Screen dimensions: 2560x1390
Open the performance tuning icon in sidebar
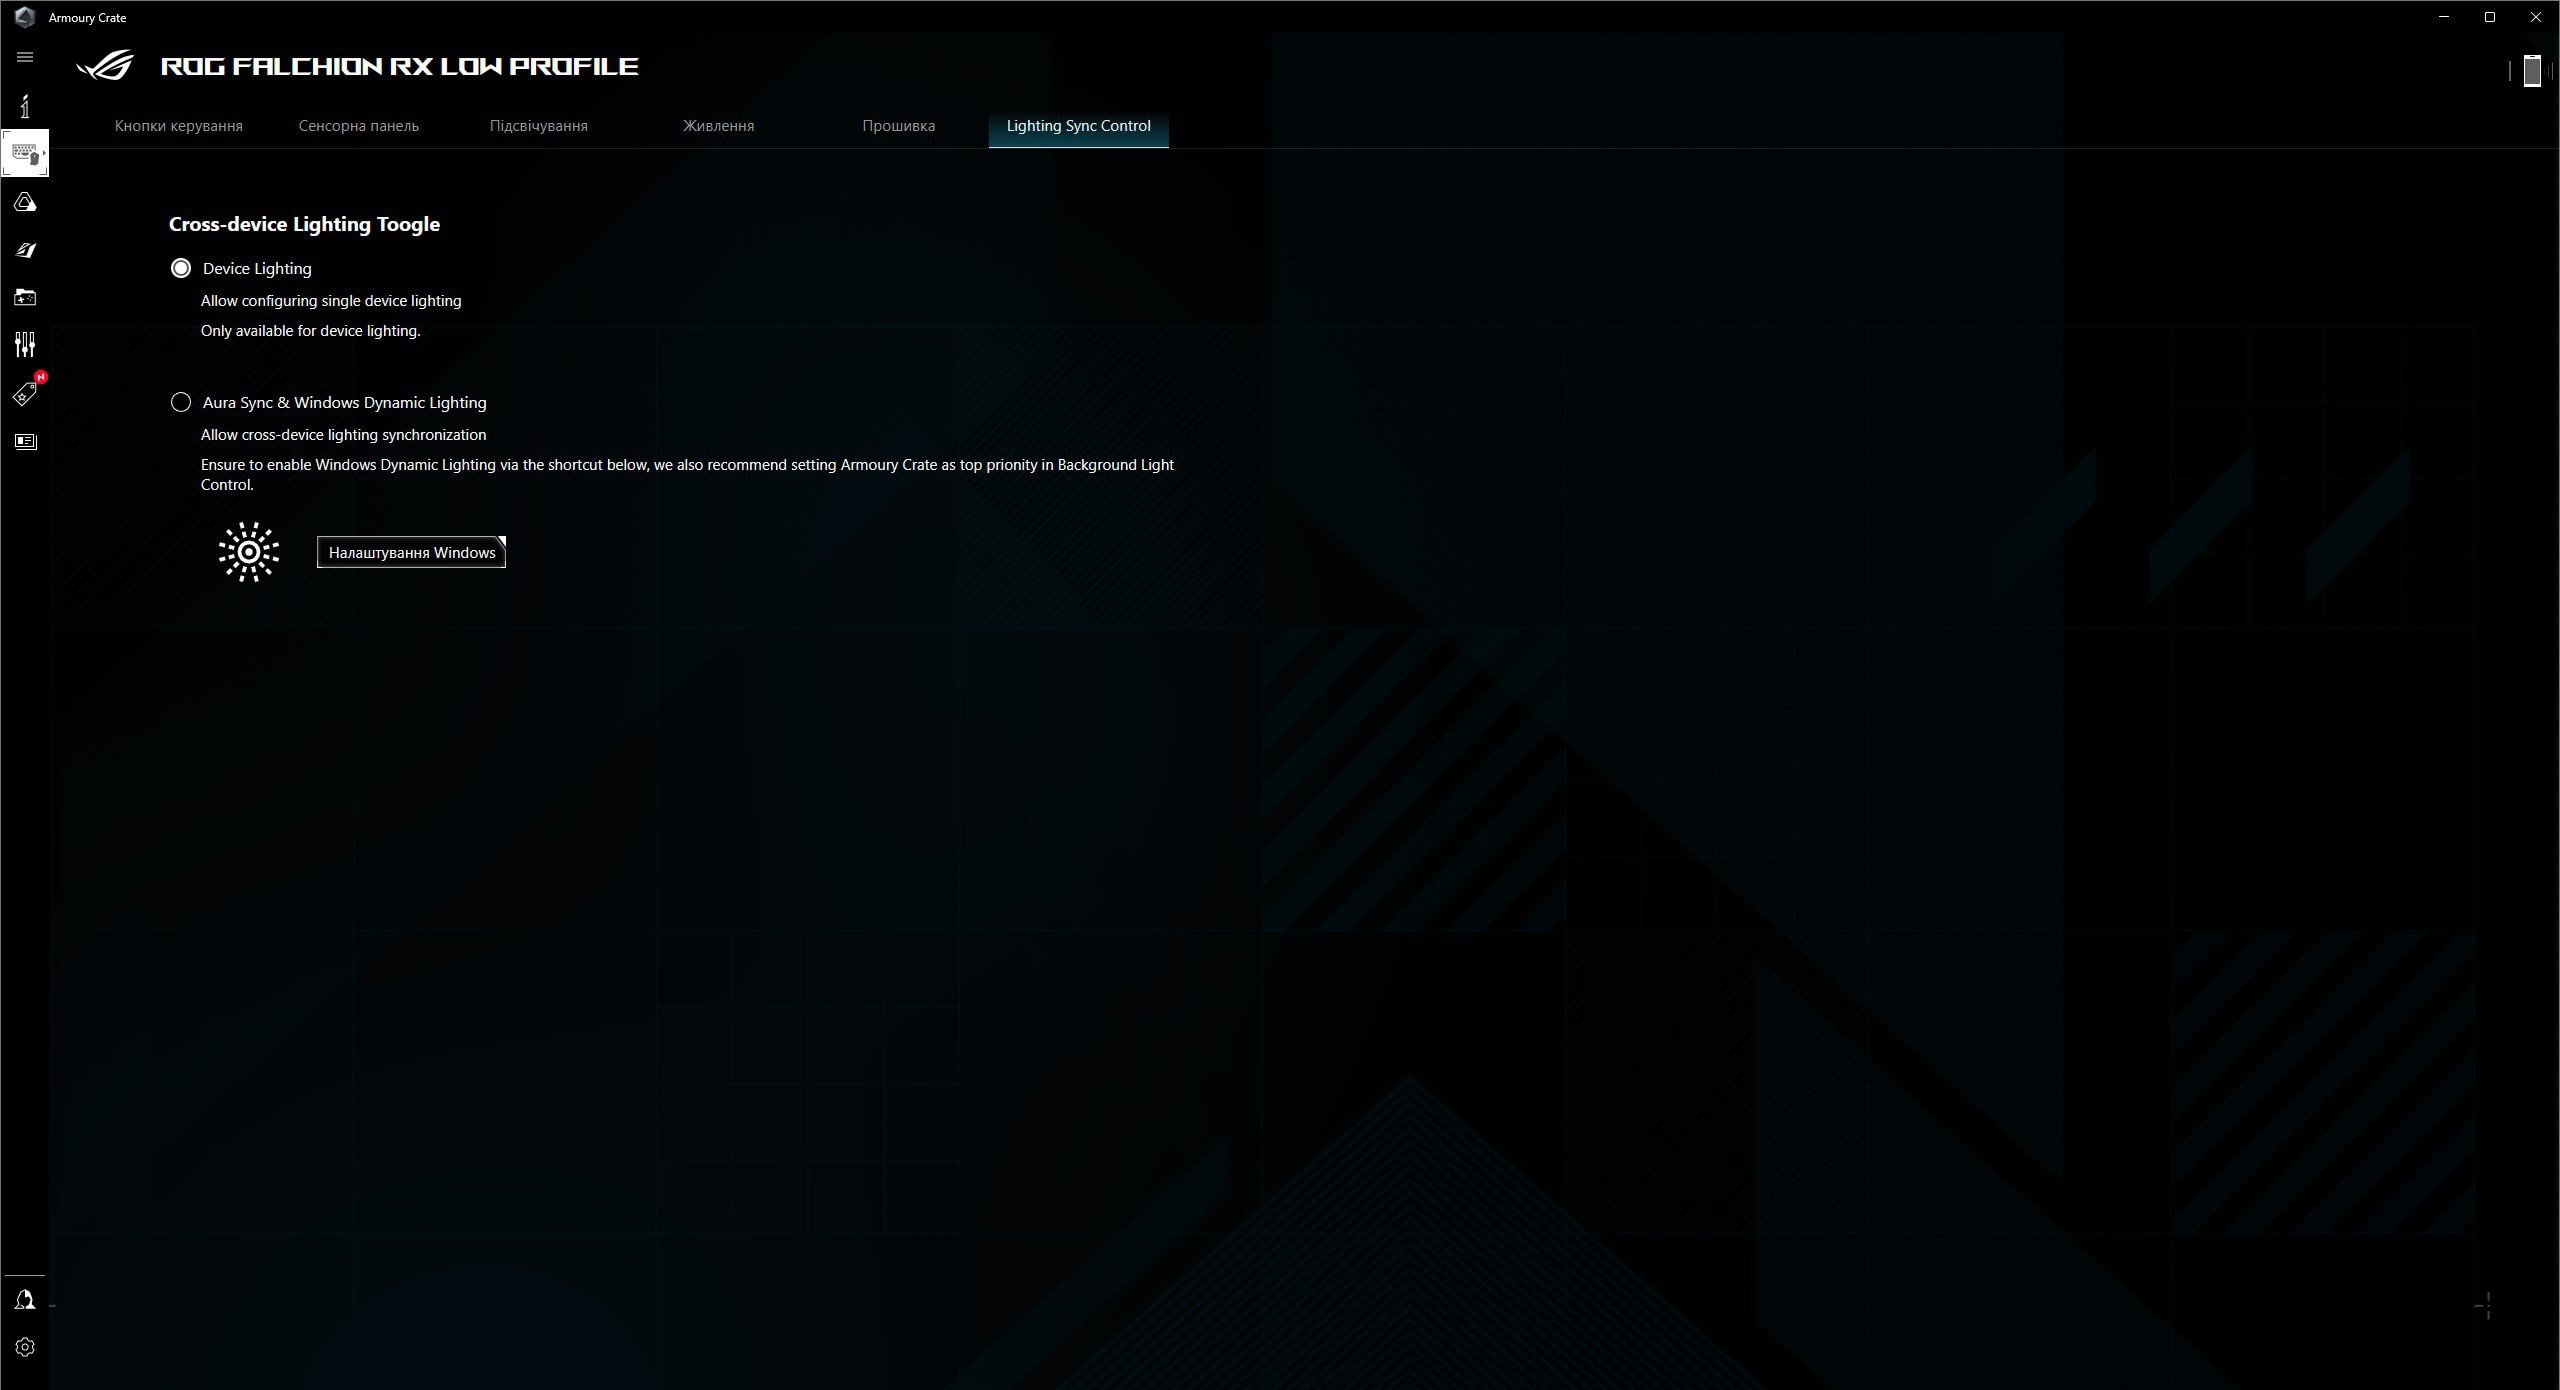click(x=26, y=346)
